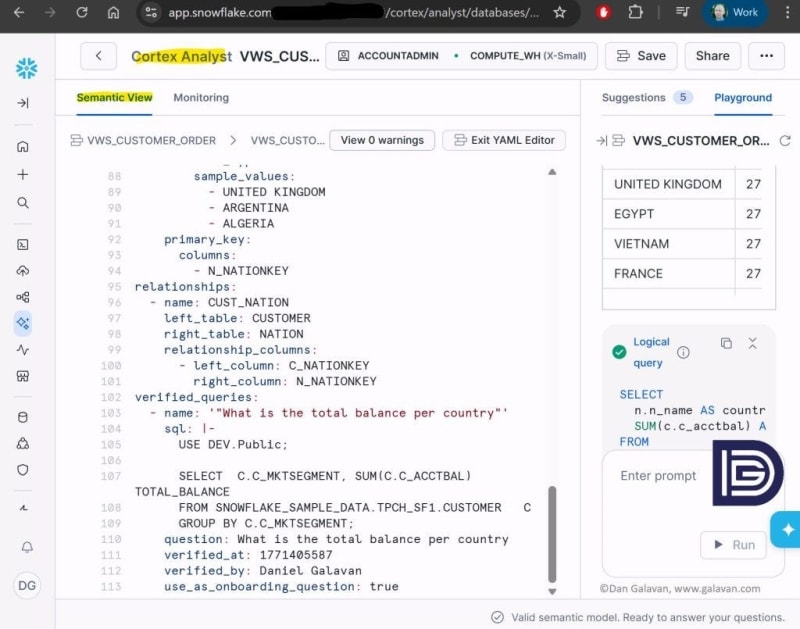Open the three-dot more options menu
Image resolution: width=800 pixels, height=629 pixels.
tap(766, 56)
